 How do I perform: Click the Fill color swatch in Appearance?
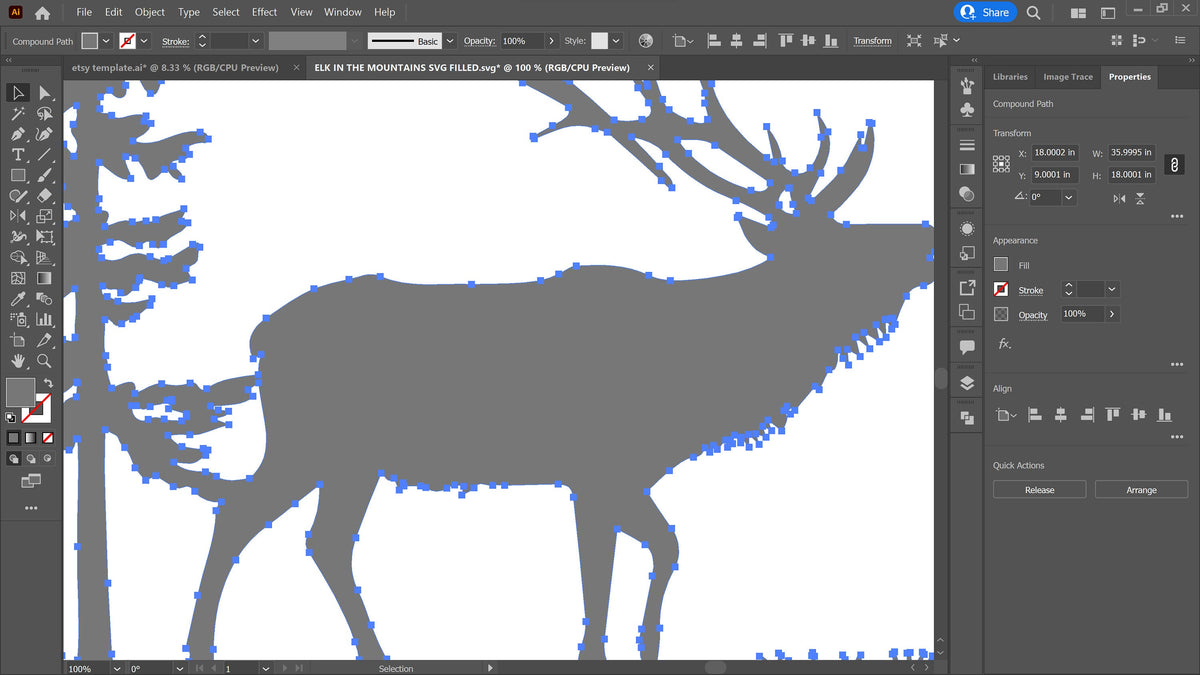[1001, 265]
